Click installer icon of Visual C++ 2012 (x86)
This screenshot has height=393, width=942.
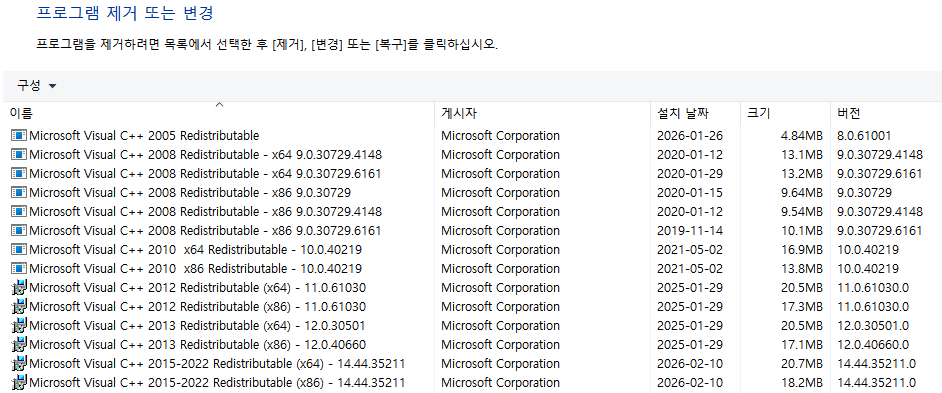pyautogui.click(x=19, y=306)
